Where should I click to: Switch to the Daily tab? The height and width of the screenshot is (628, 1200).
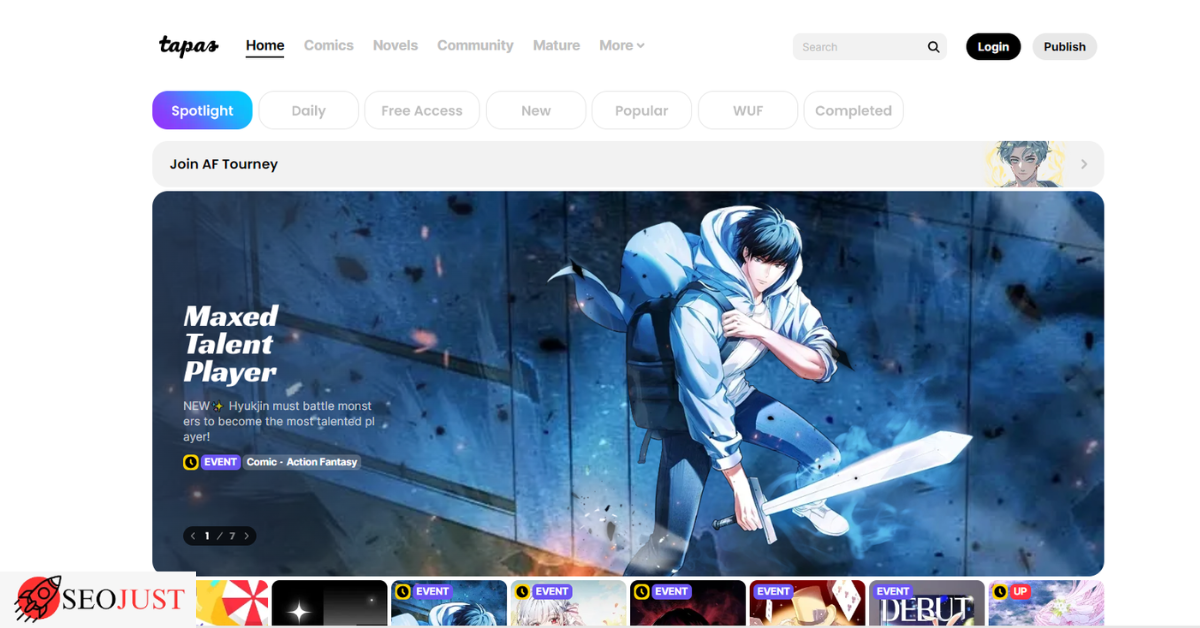[308, 110]
